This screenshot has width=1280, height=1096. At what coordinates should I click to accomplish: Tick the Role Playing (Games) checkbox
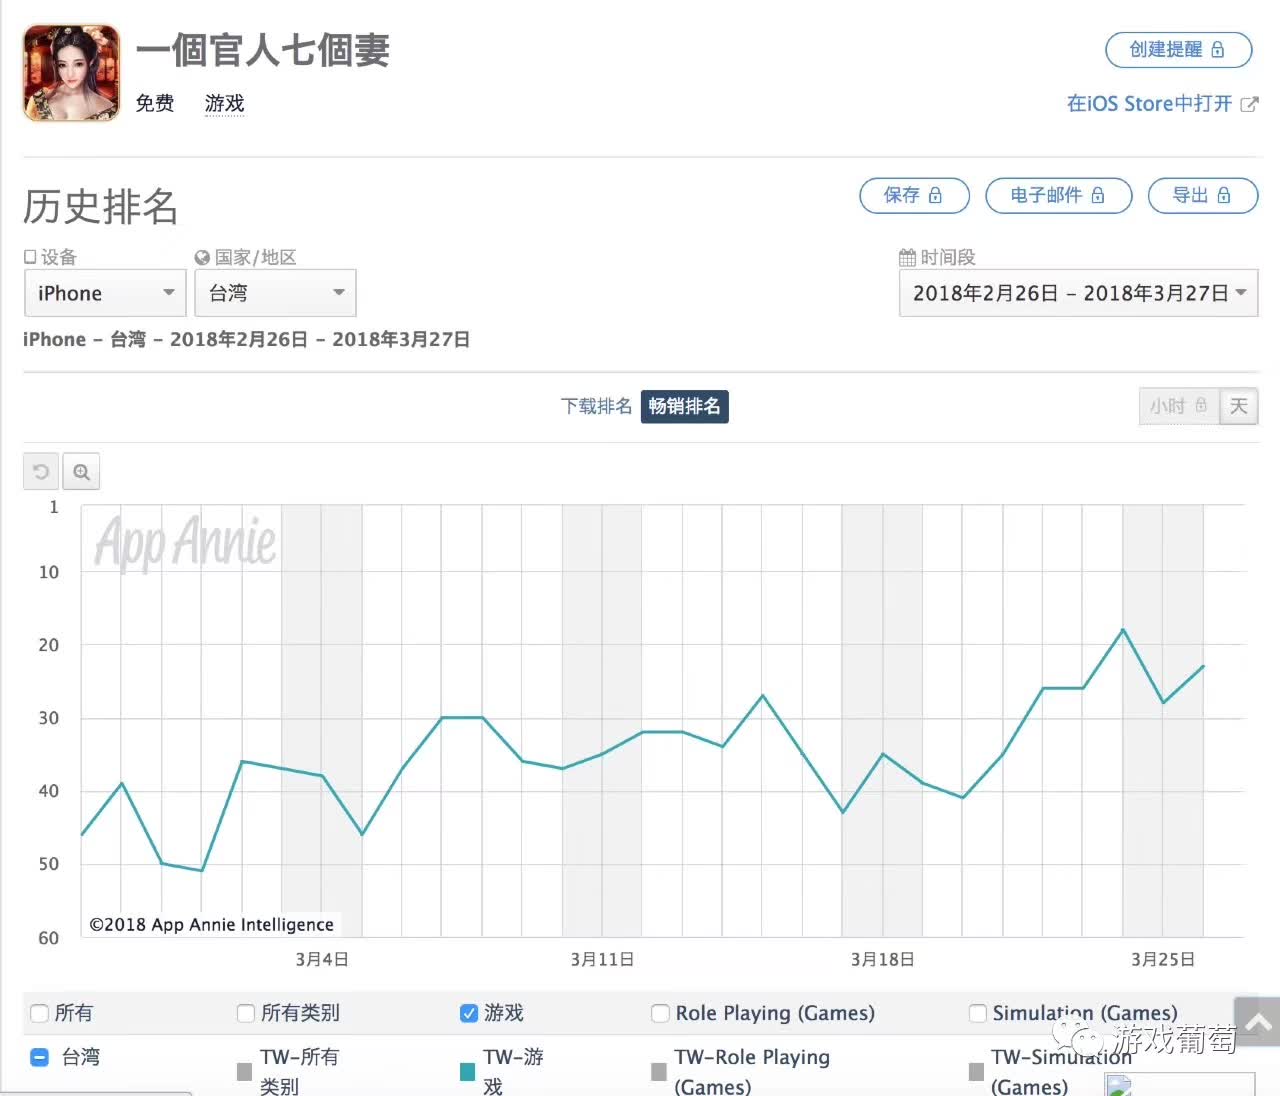[x=660, y=1013]
